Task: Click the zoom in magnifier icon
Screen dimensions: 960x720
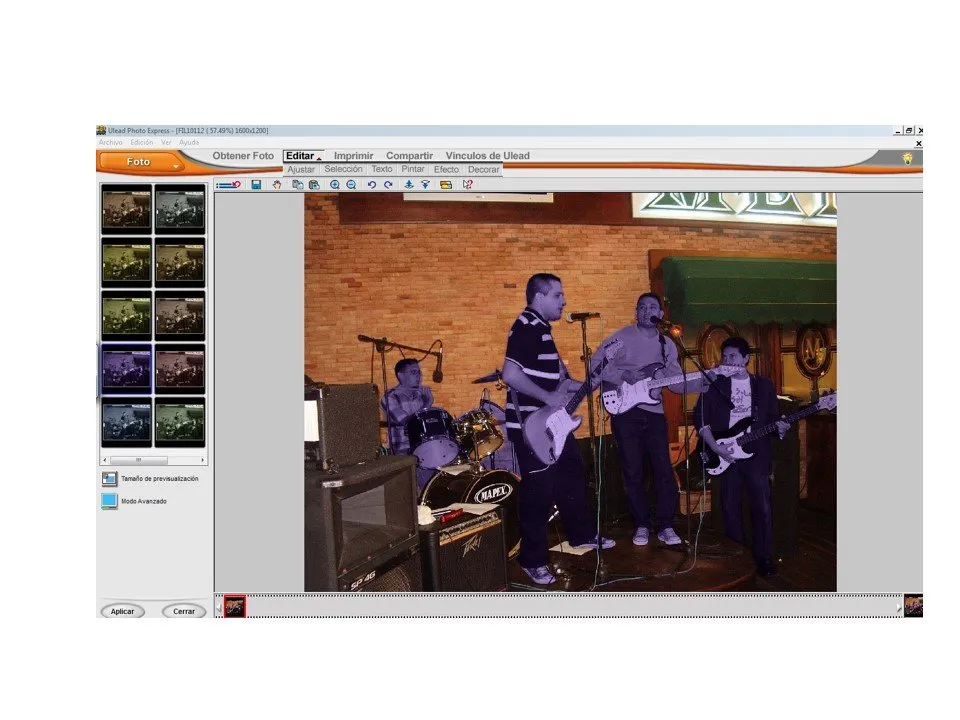Action: 335,185
